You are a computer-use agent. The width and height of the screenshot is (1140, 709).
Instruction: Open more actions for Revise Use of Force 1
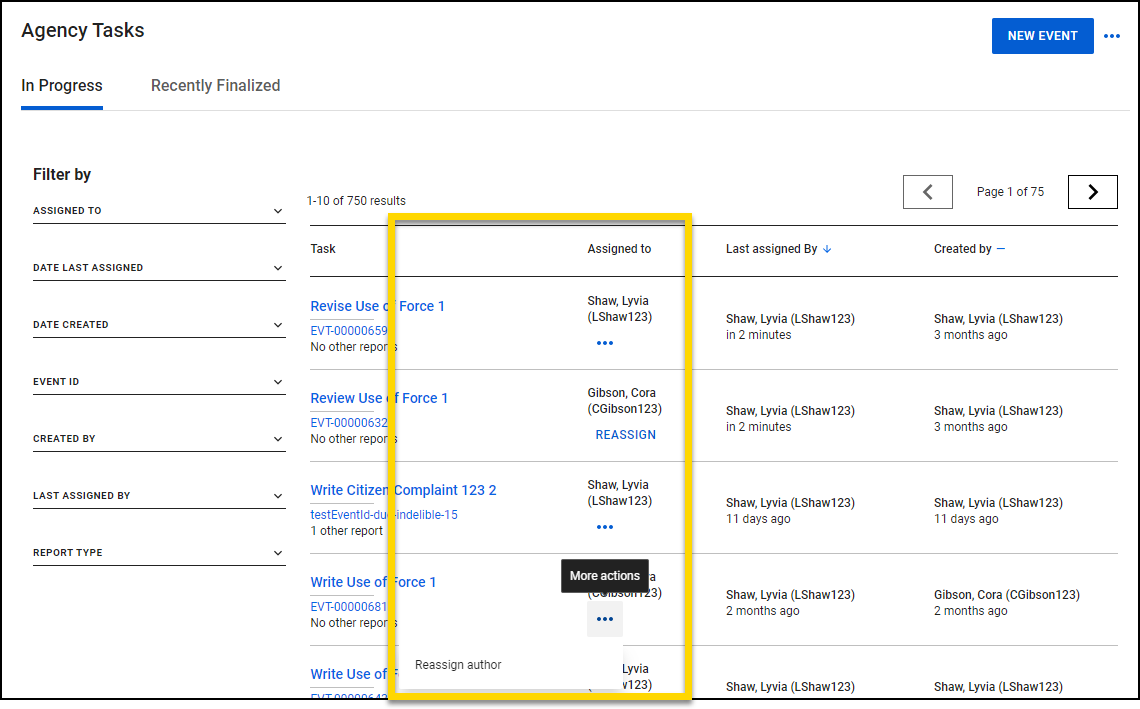[604, 342]
